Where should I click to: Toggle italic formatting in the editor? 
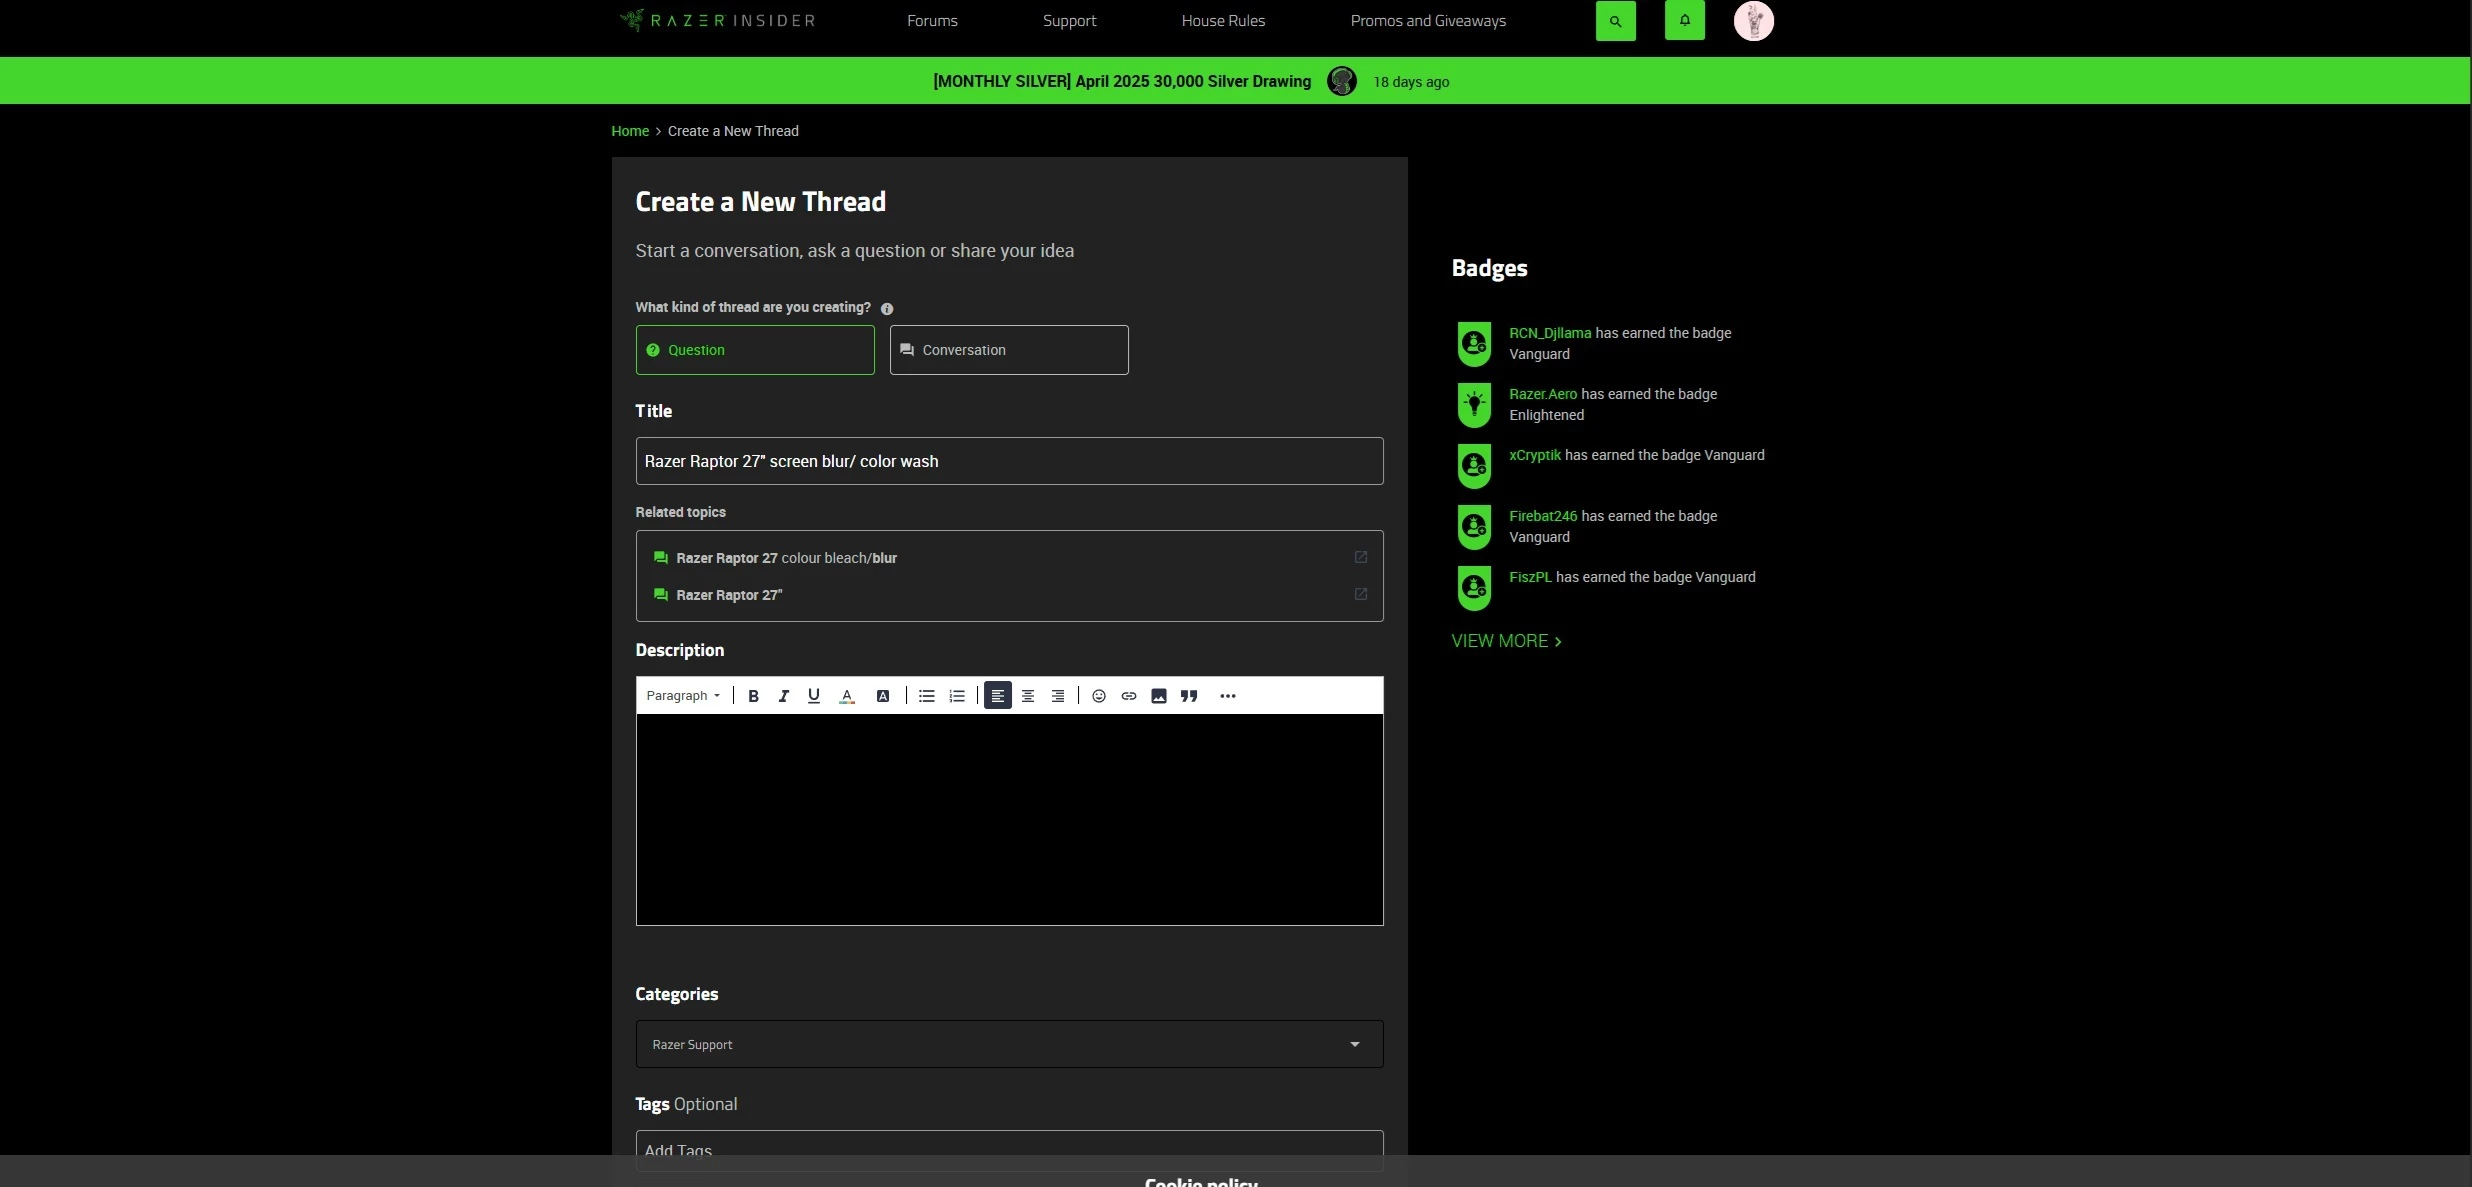pos(784,696)
